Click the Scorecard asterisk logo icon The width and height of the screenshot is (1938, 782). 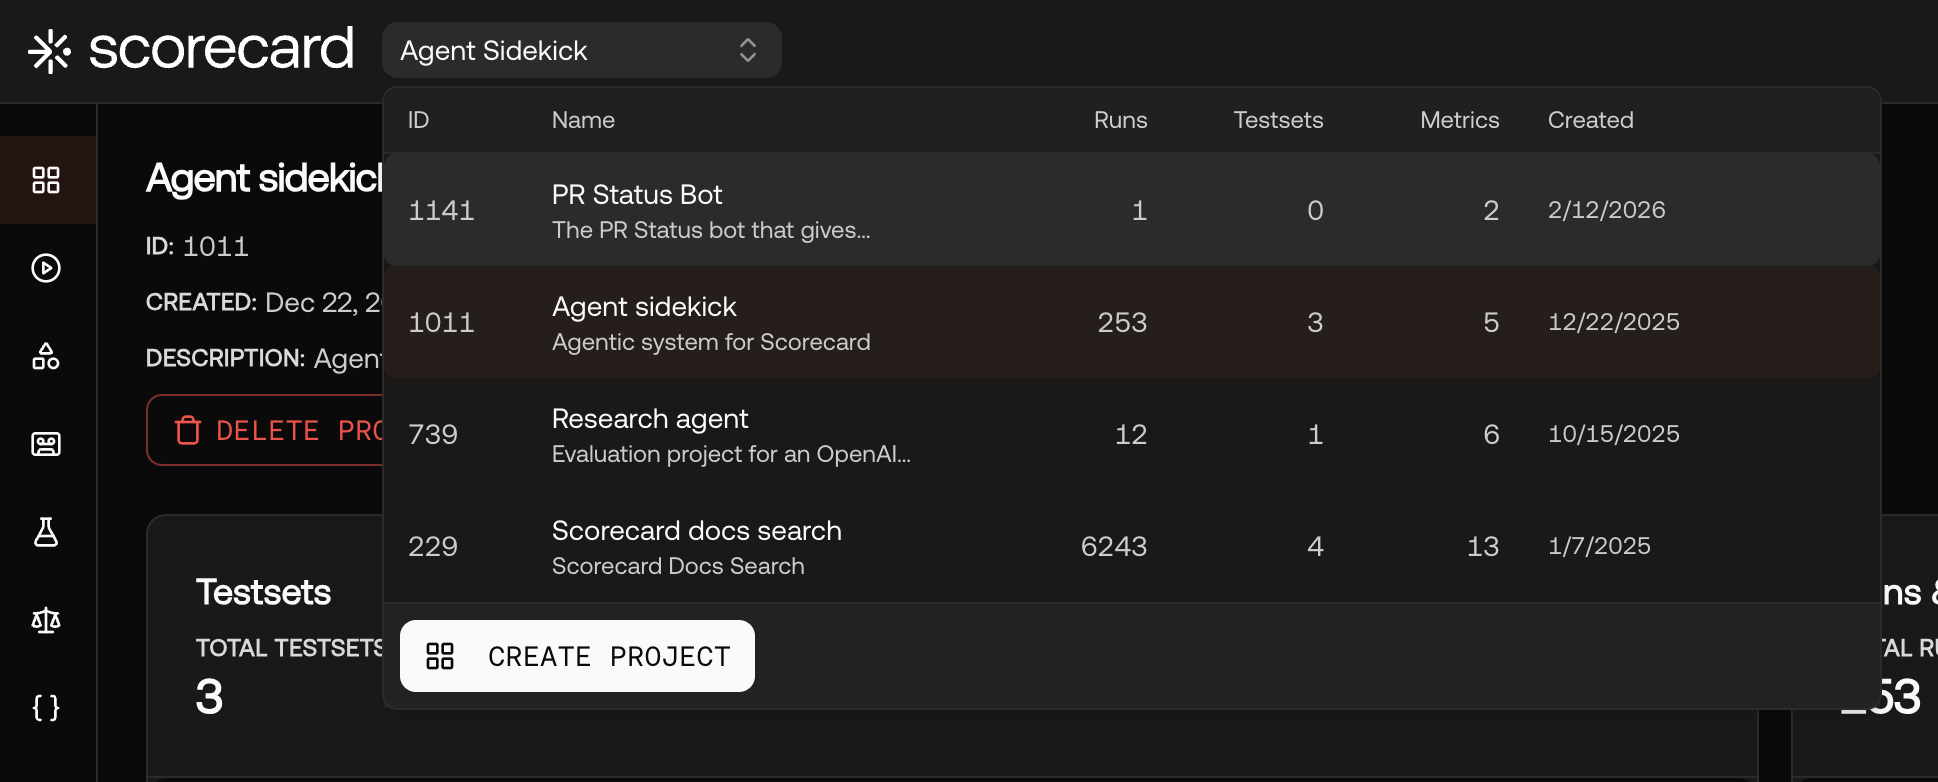[x=49, y=51]
